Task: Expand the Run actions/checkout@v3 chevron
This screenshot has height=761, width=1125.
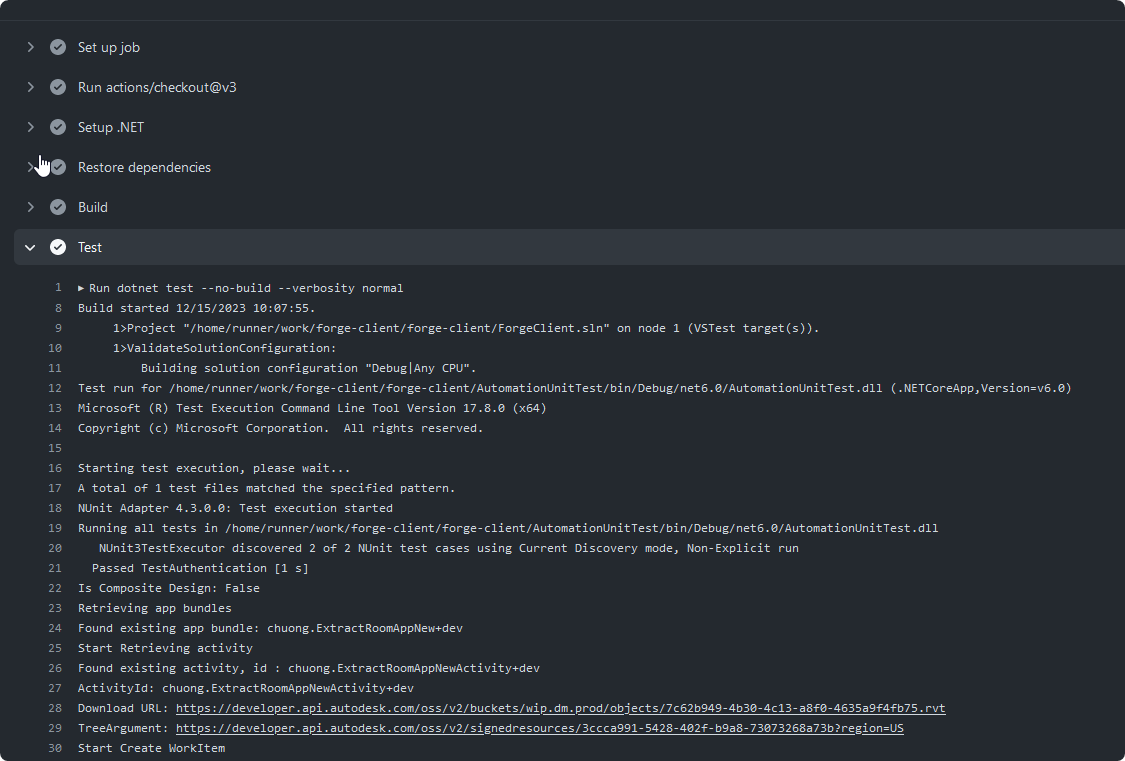Action: tap(30, 87)
